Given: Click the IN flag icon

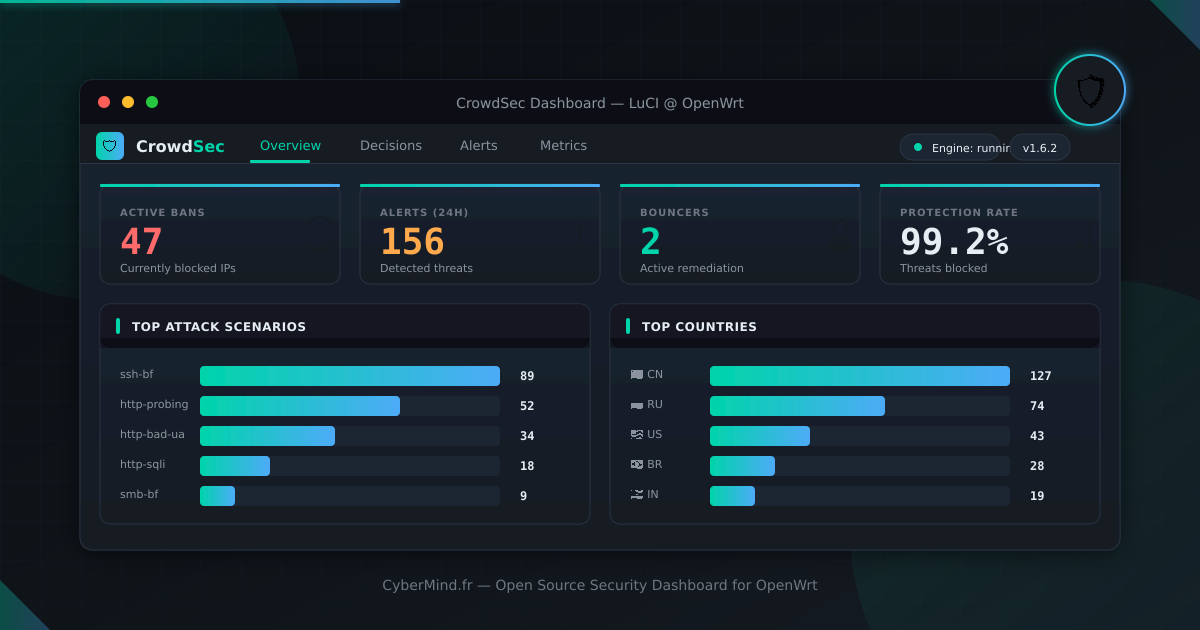Looking at the screenshot, I should 637,495.
